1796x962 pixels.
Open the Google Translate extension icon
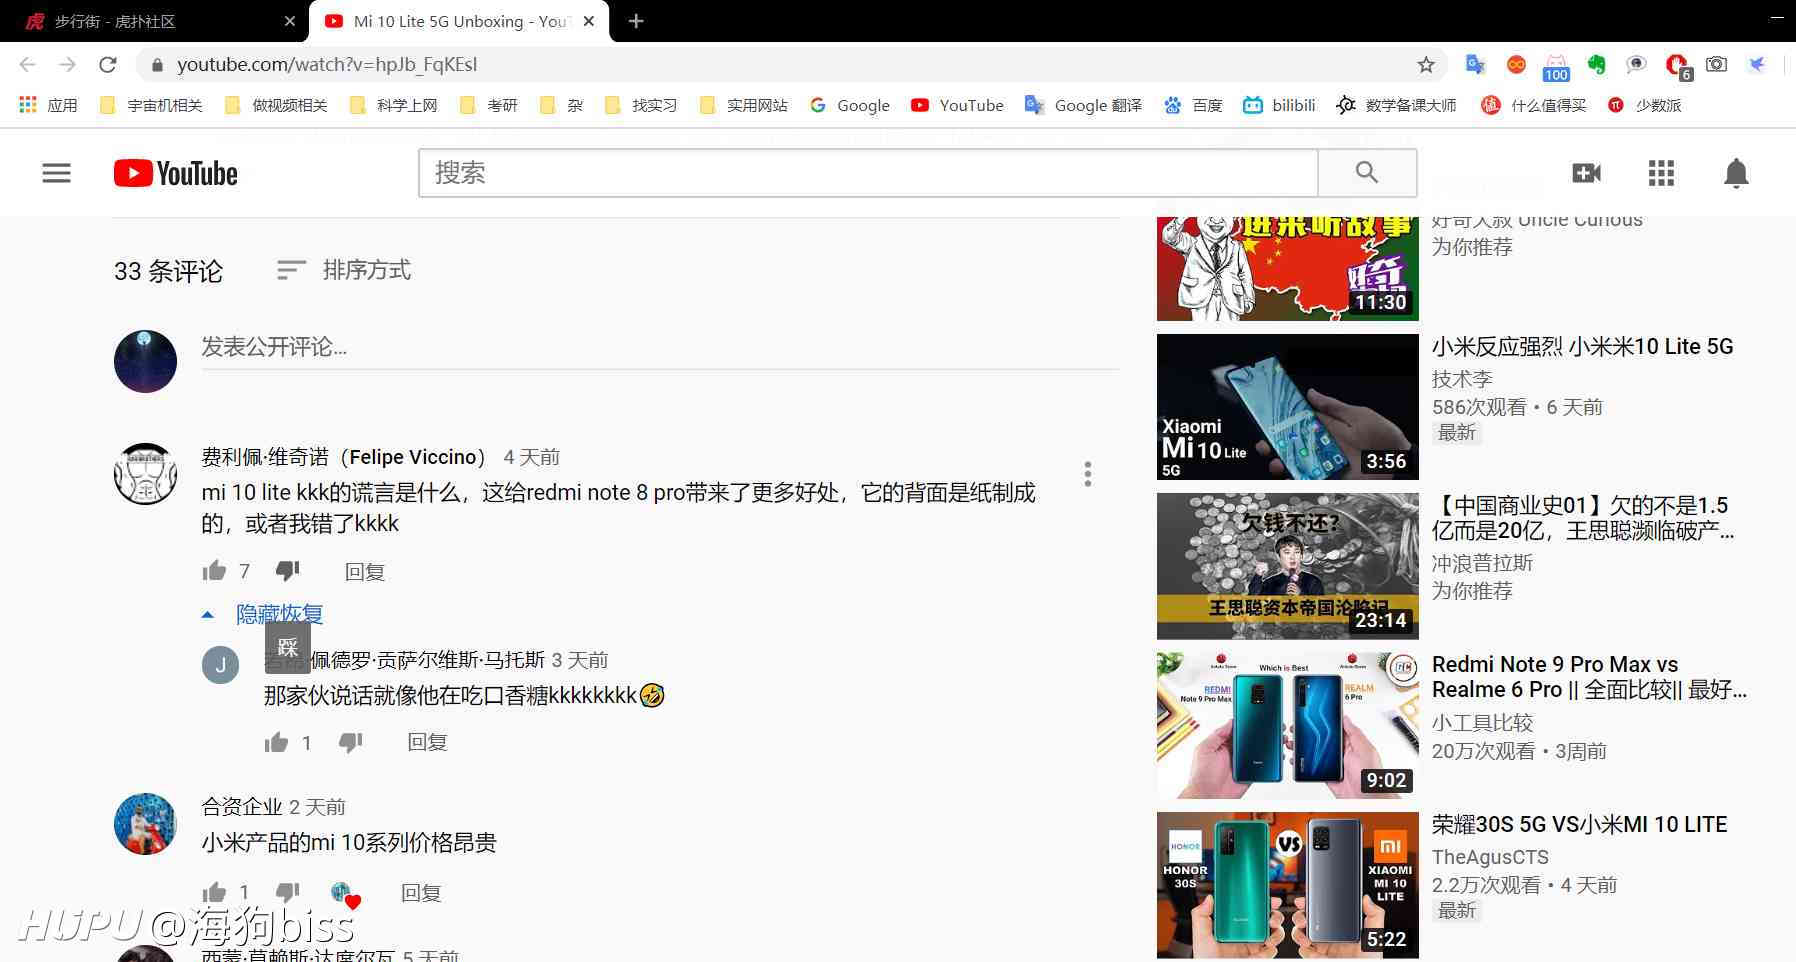point(1475,64)
